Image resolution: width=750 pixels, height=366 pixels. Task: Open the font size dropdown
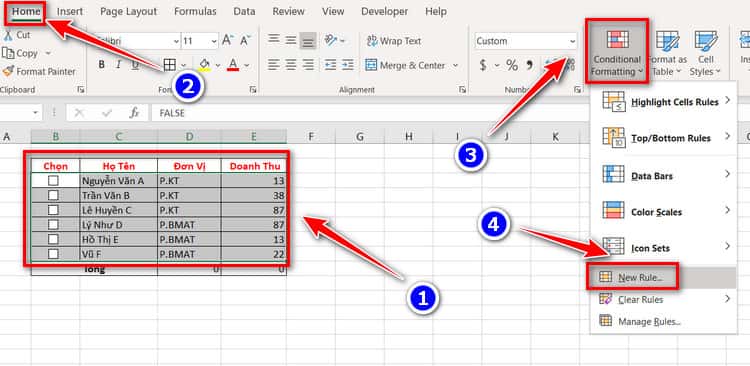(213, 41)
